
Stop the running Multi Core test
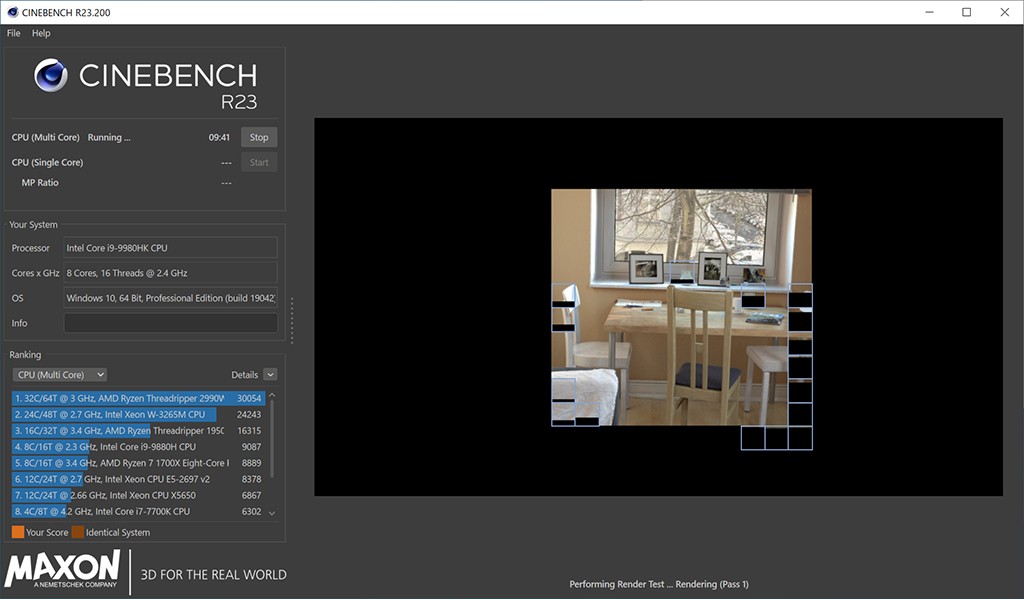click(x=259, y=137)
